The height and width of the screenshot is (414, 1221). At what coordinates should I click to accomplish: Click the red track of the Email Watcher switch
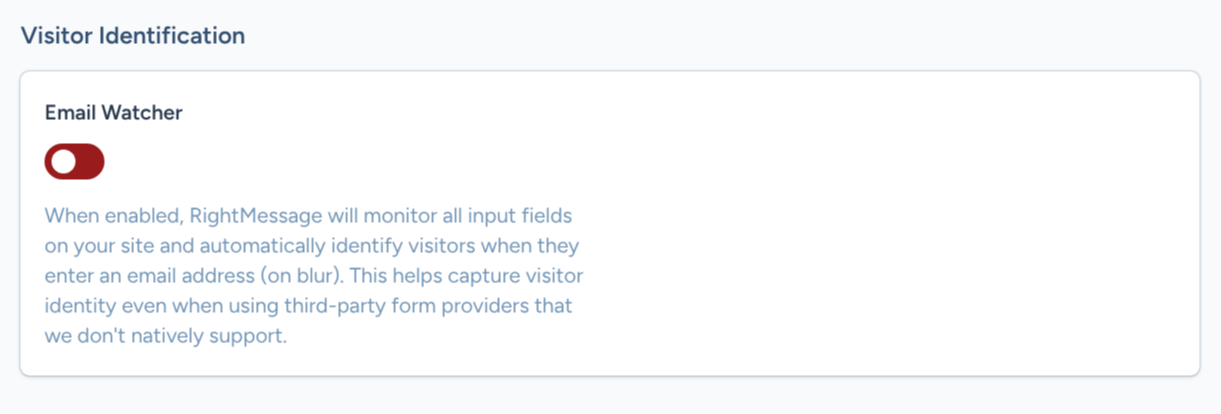click(x=89, y=162)
